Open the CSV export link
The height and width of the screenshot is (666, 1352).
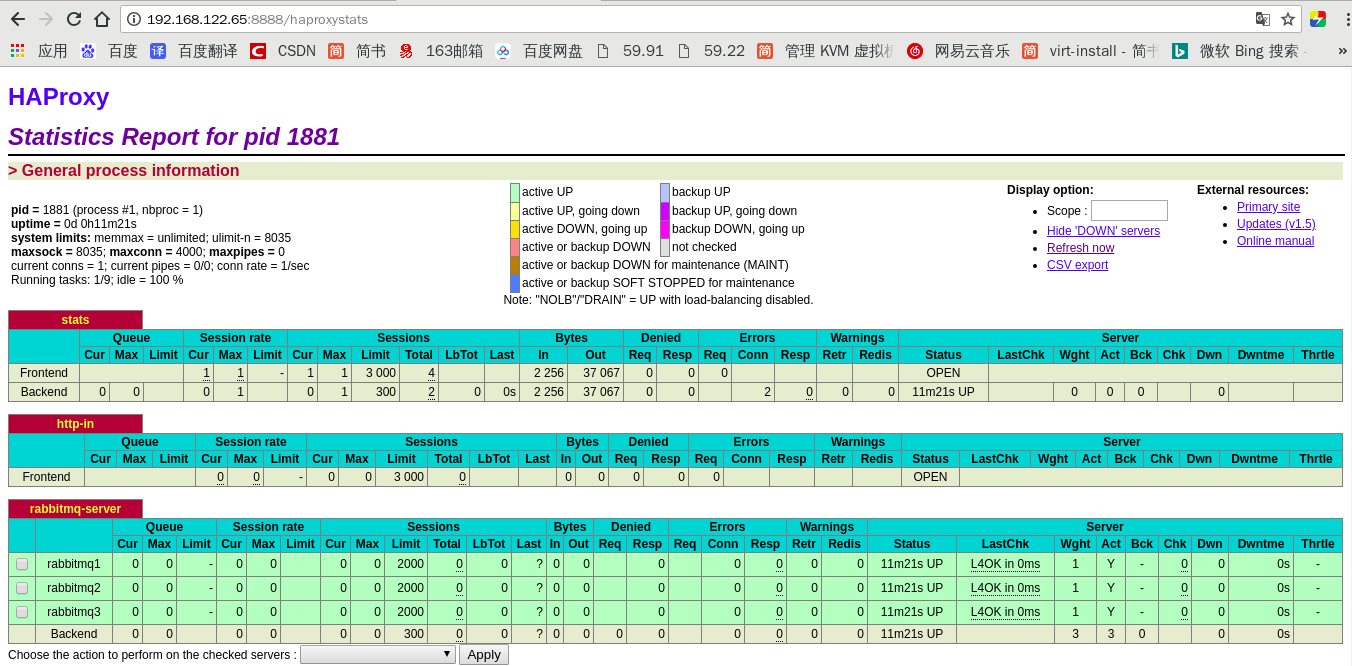pyautogui.click(x=1077, y=265)
